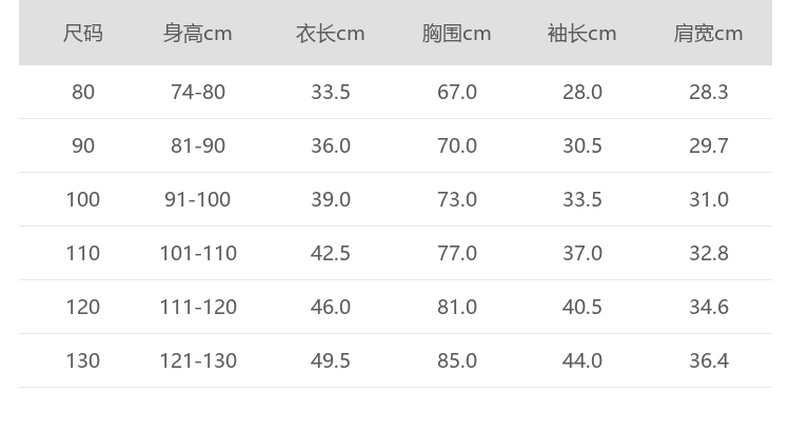Select the 身高cm column header
Image resolution: width=790 pixels, height=431 pixels.
tap(198, 34)
